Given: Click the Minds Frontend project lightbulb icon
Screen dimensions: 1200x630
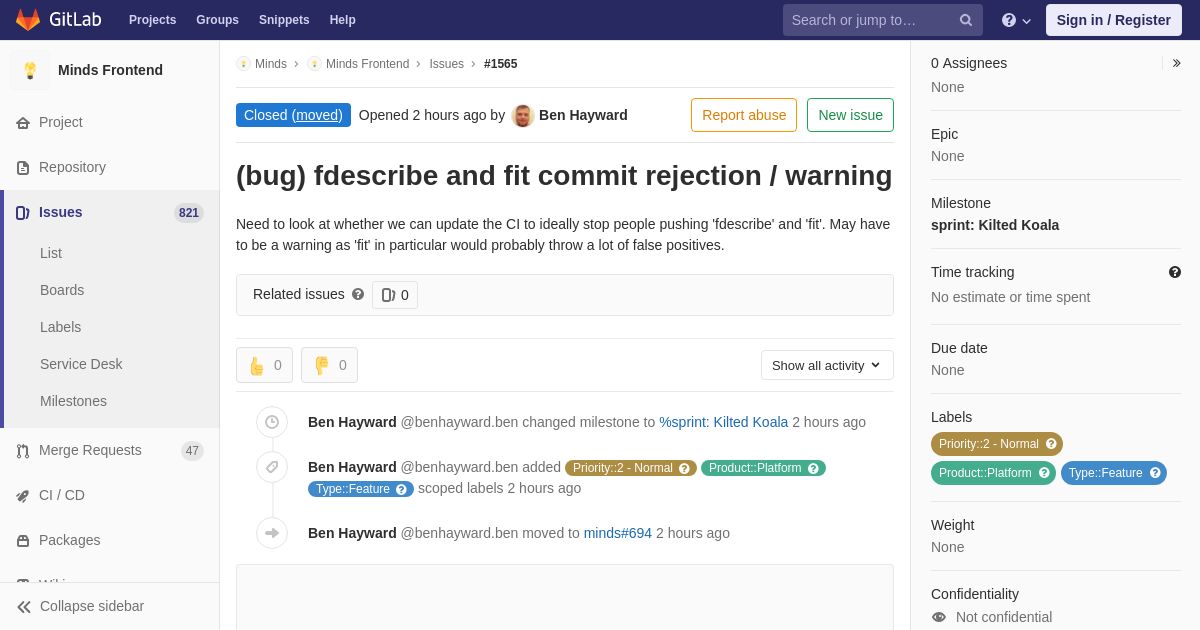Looking at the screenshot, I should point(30,70).
